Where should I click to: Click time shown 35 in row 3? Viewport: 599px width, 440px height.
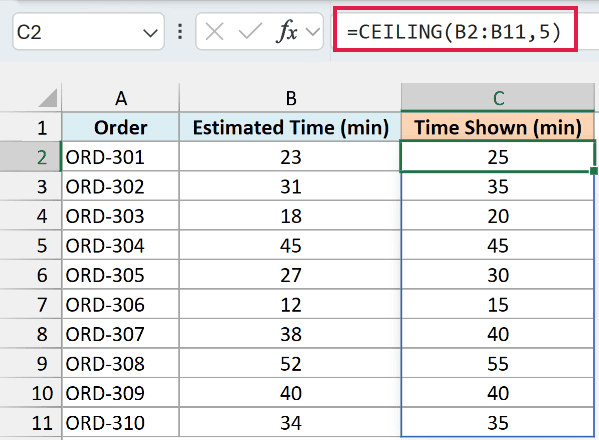498,186
